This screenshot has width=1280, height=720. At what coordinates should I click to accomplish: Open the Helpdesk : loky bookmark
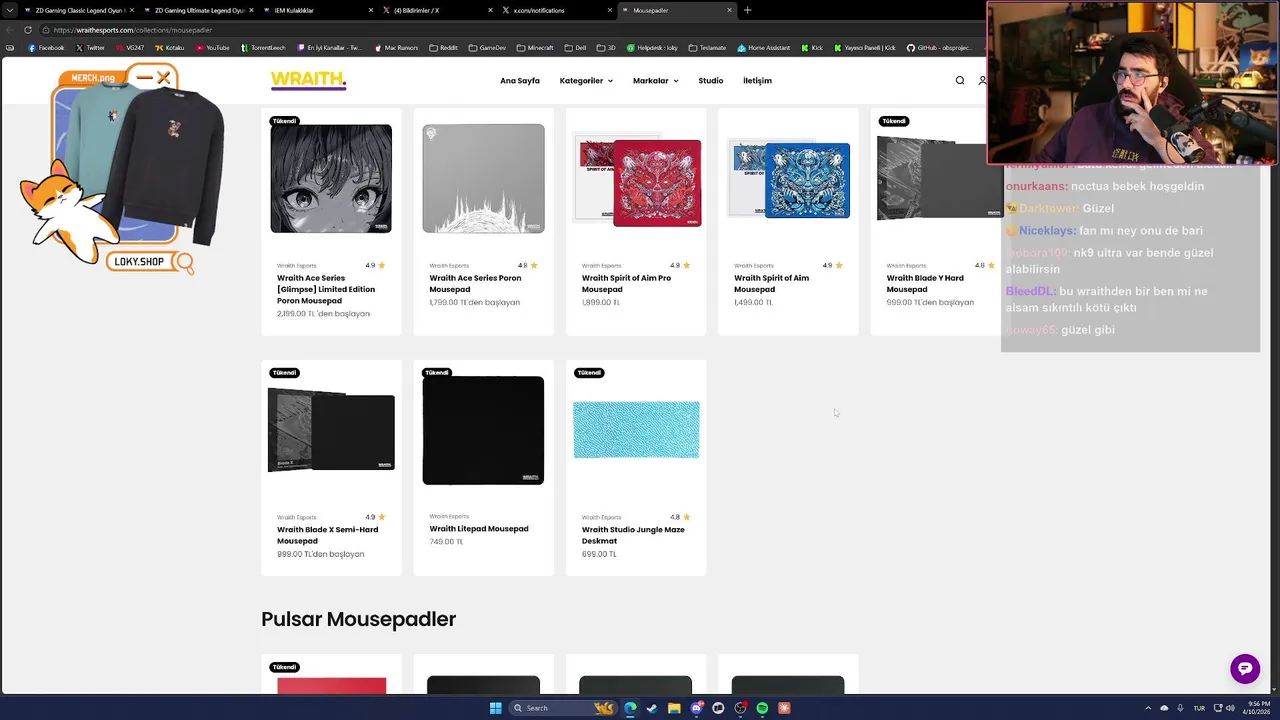652,48
